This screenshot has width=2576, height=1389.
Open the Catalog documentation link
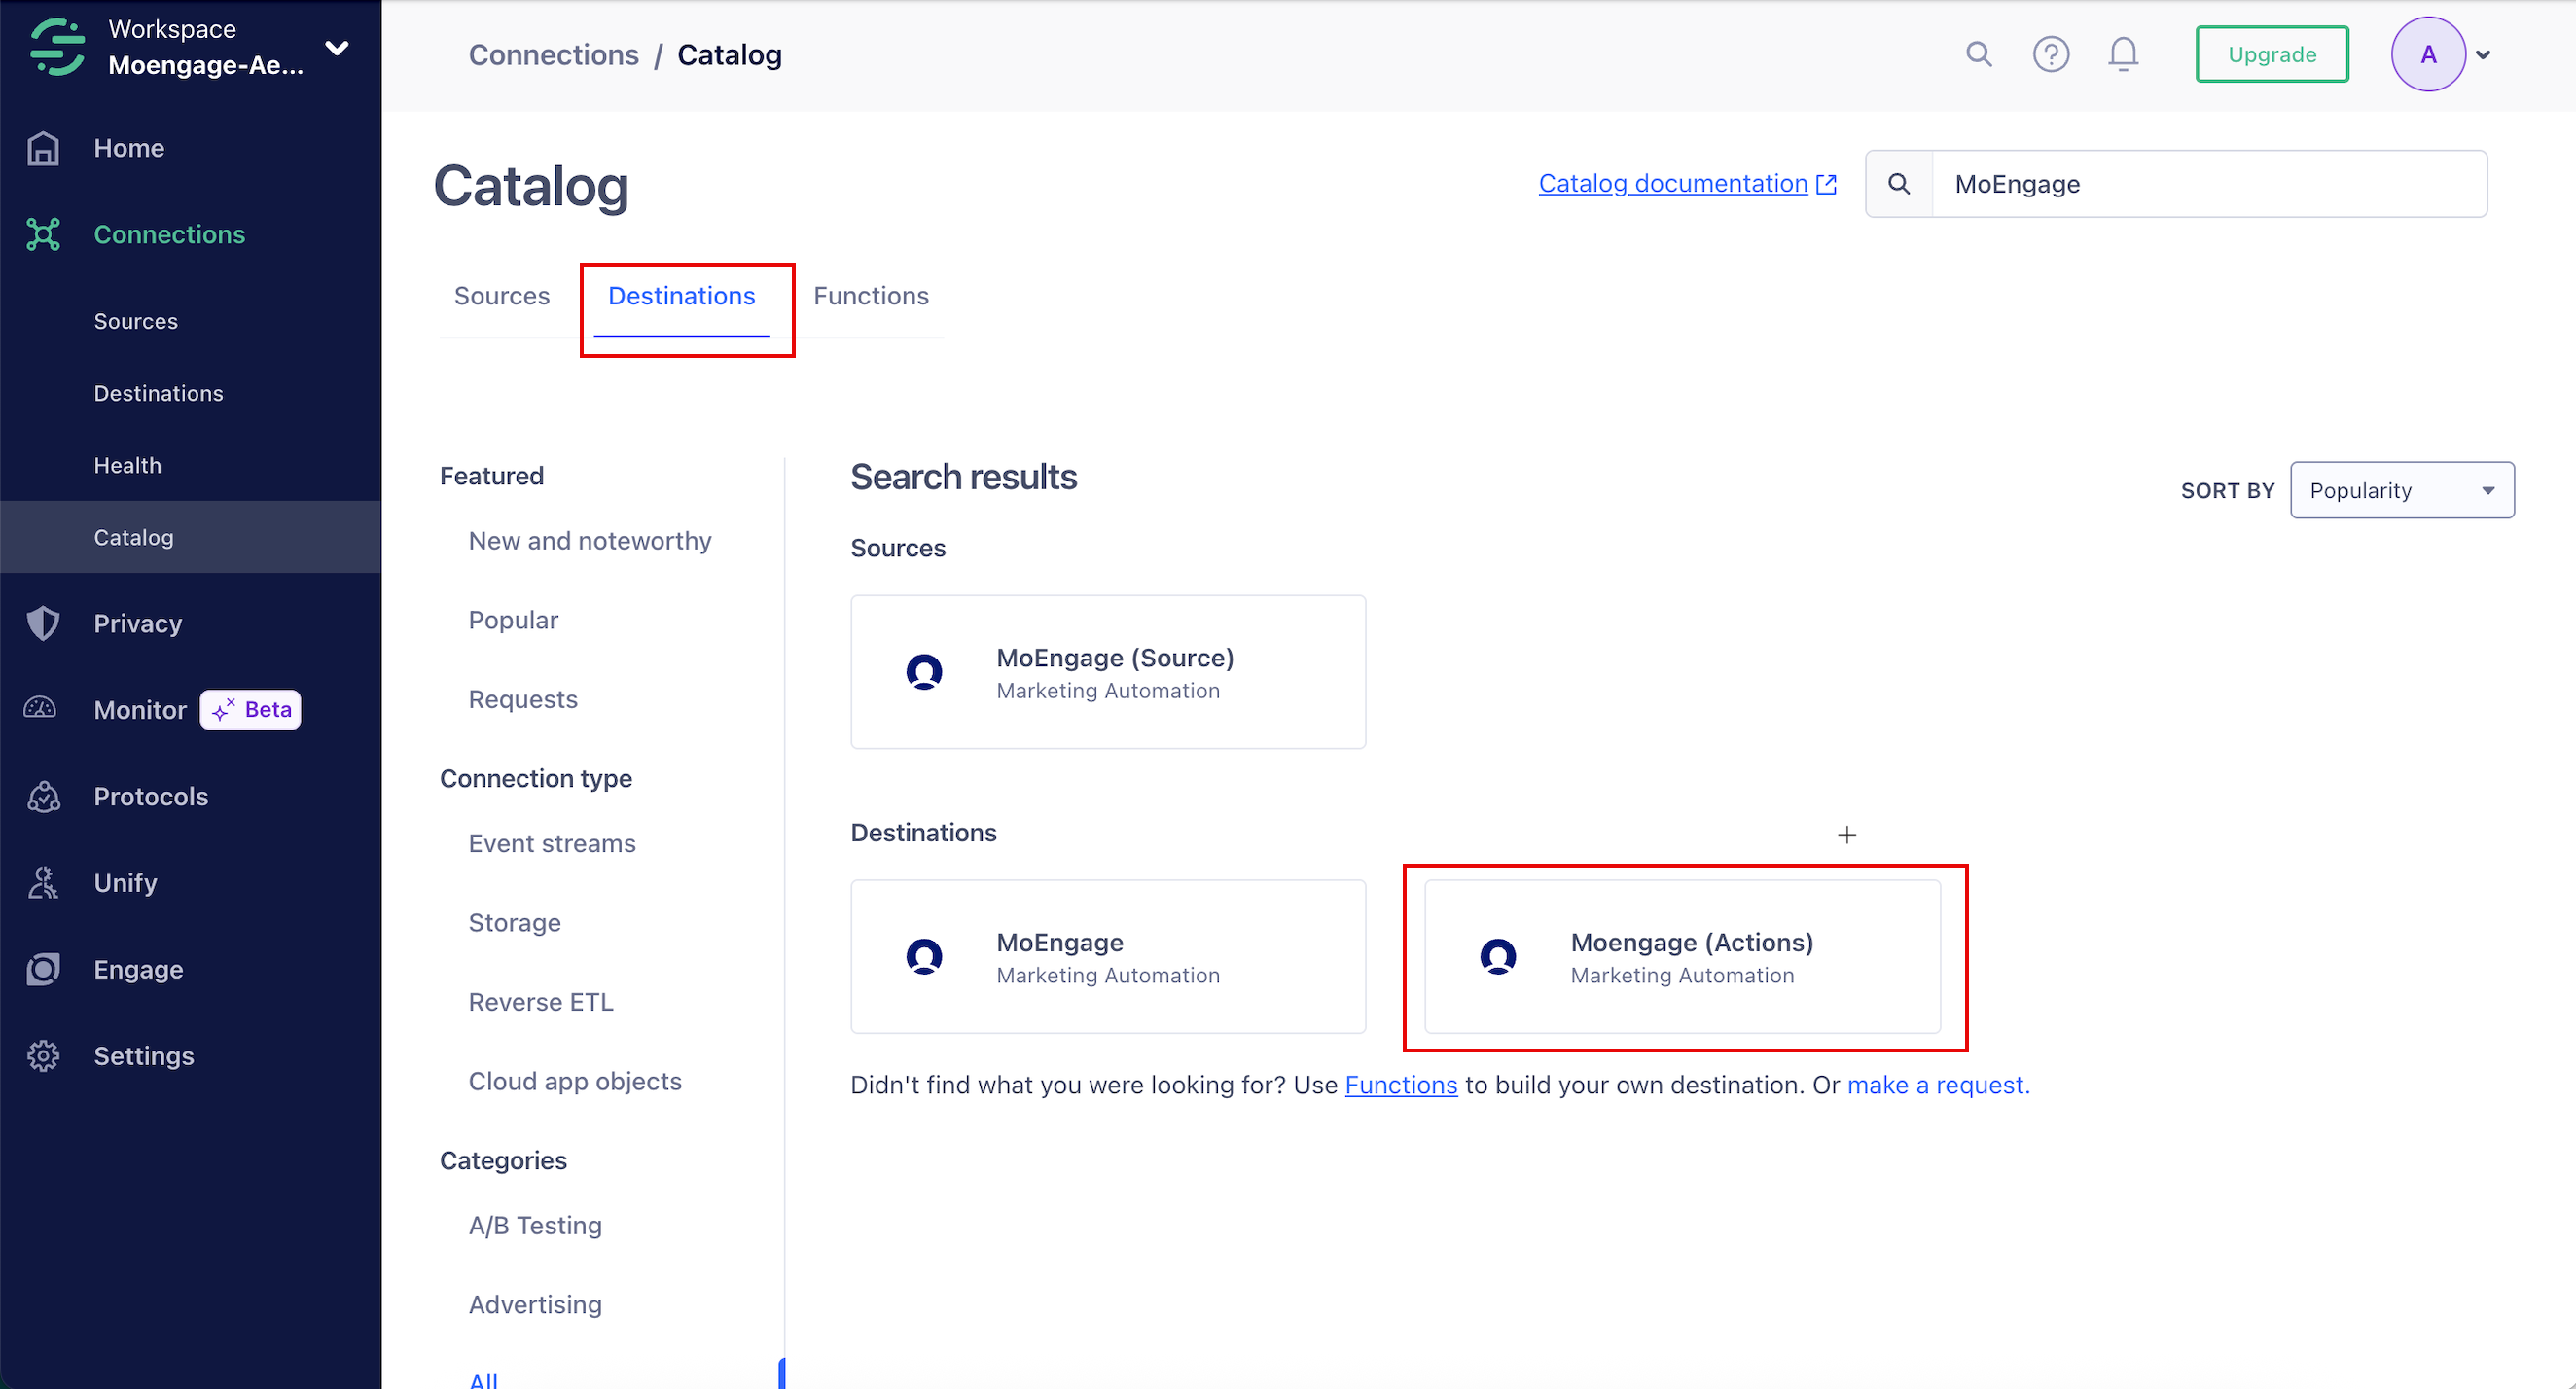click(x=1673, y=184)
